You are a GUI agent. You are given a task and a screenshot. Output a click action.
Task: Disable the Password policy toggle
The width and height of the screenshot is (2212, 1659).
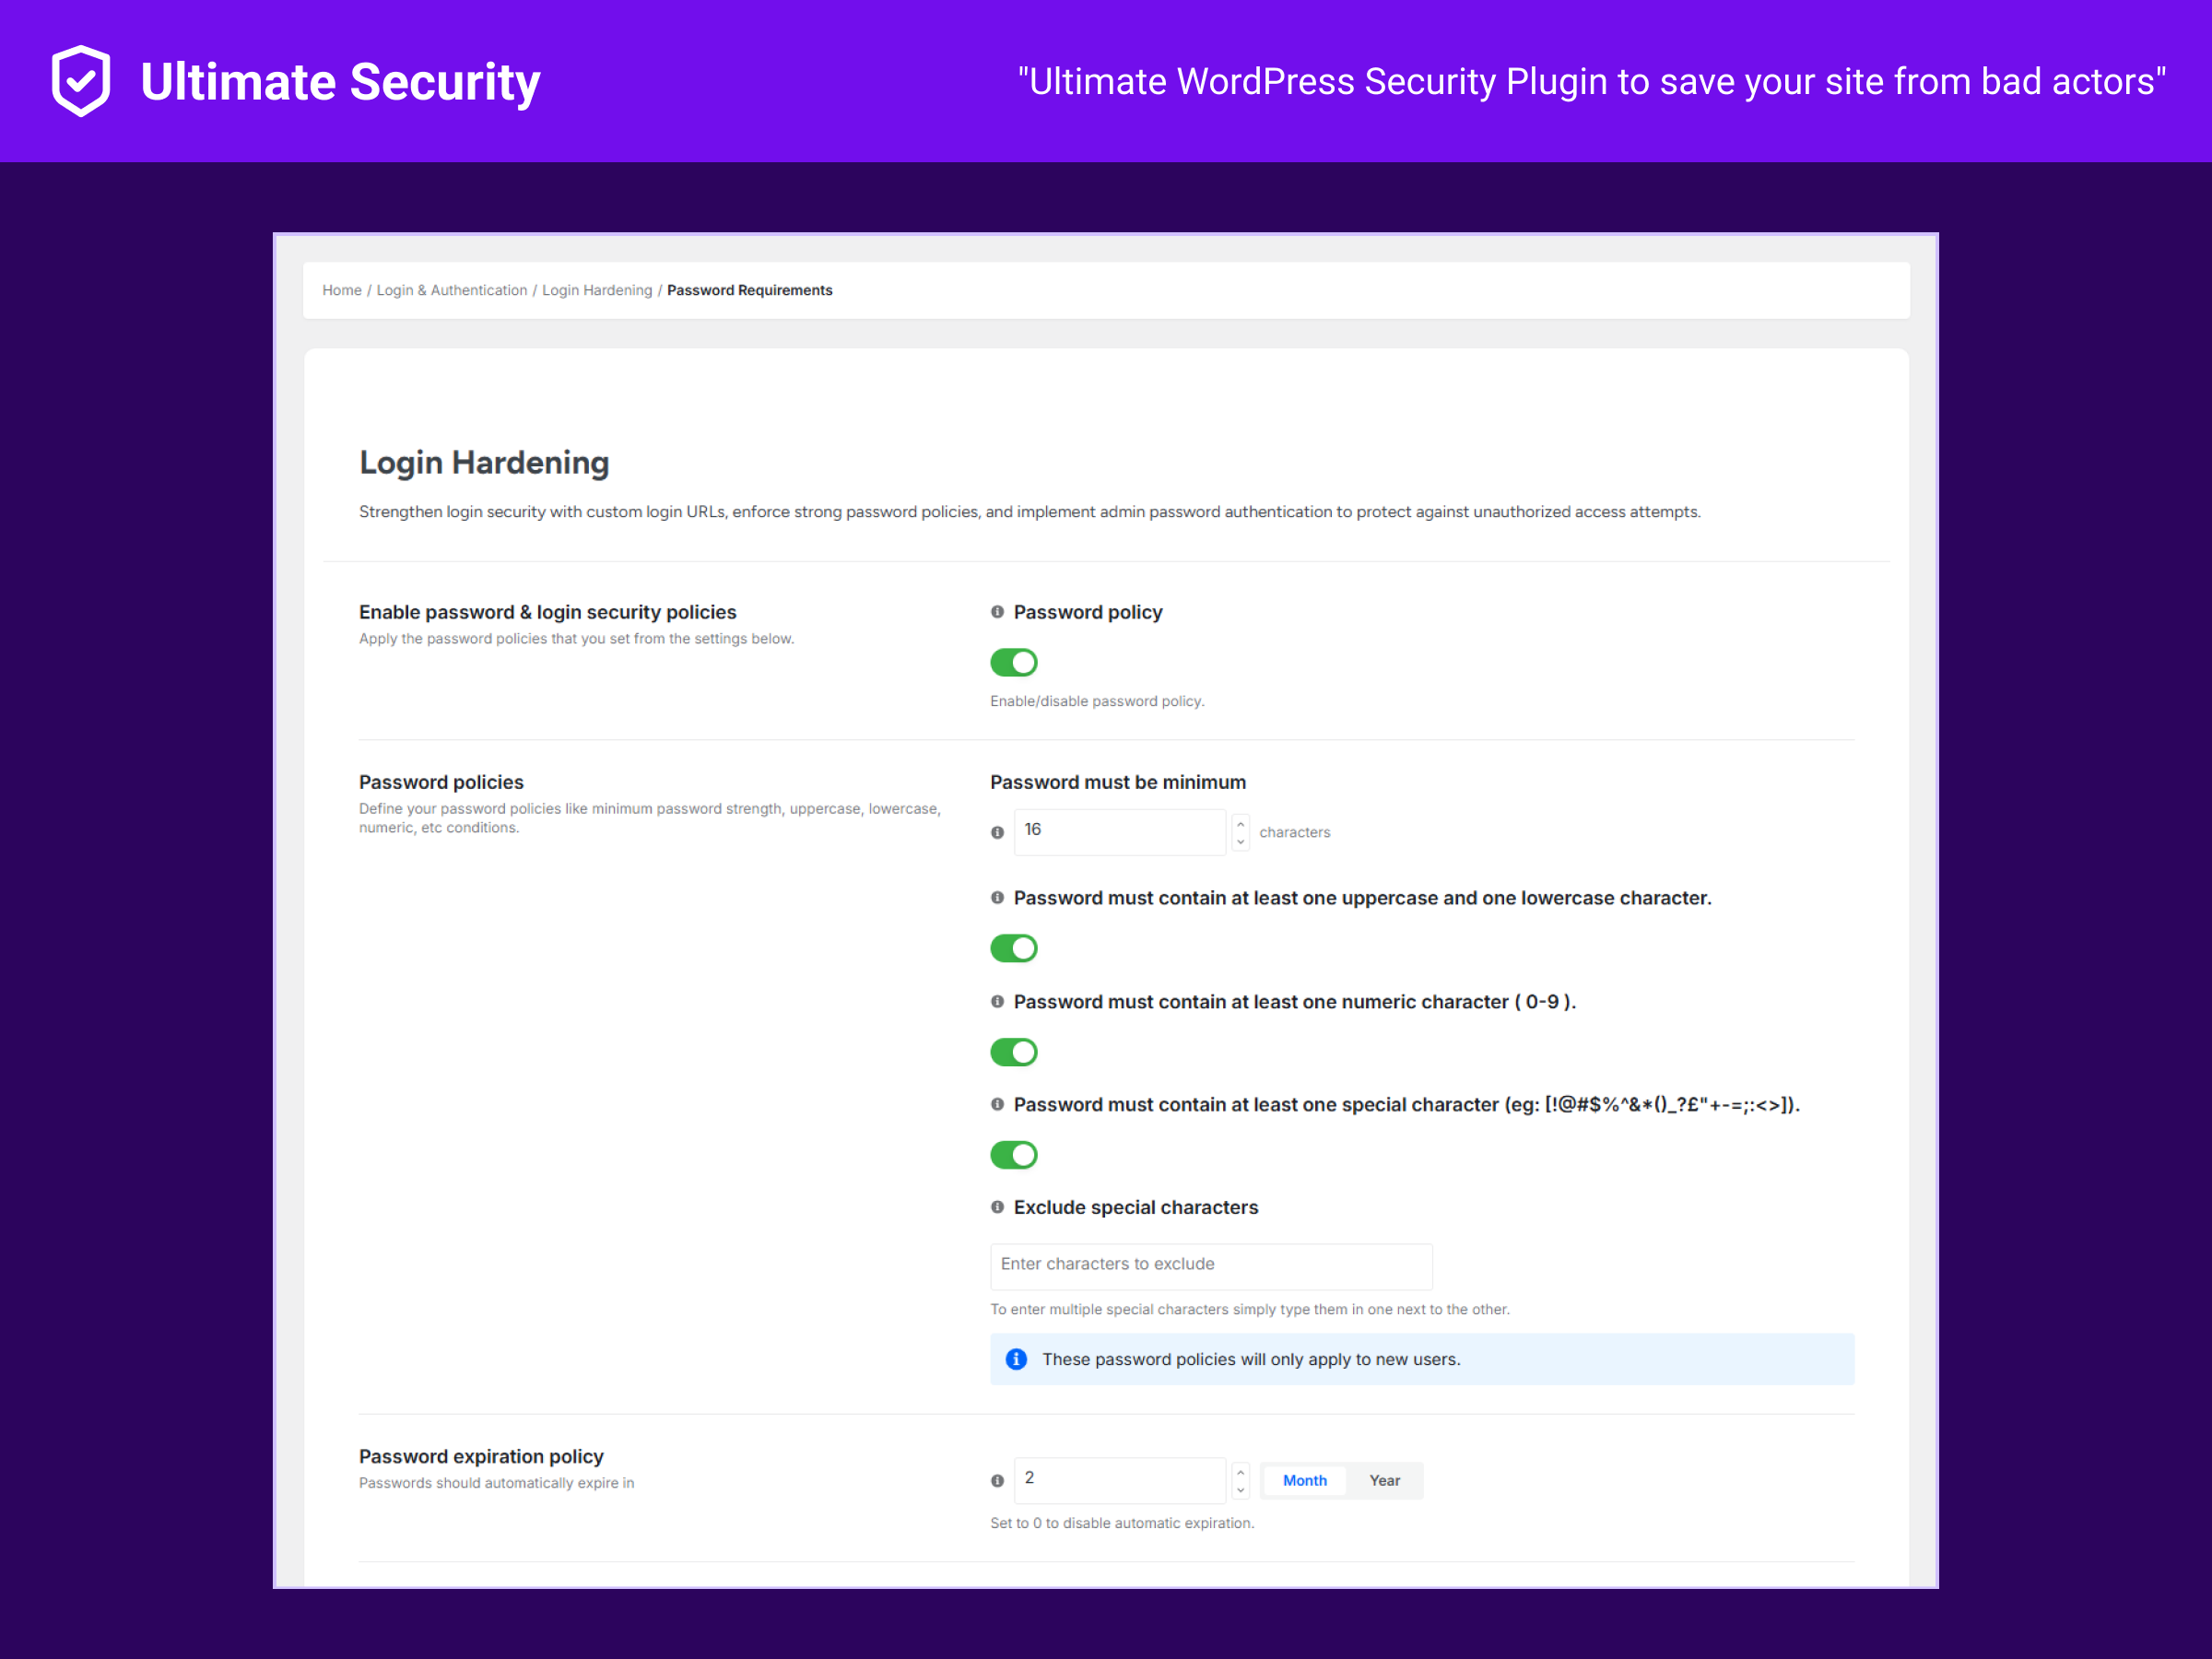[x=1014, y=662]
